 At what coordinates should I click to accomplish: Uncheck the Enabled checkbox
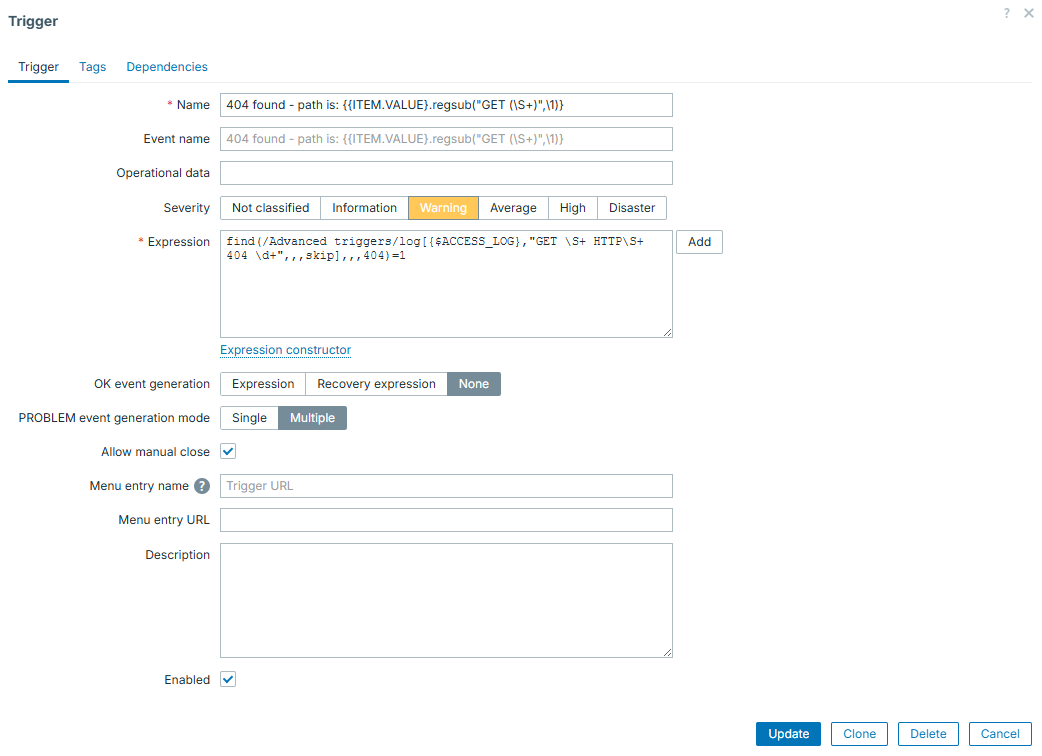[x=228, y=679]
